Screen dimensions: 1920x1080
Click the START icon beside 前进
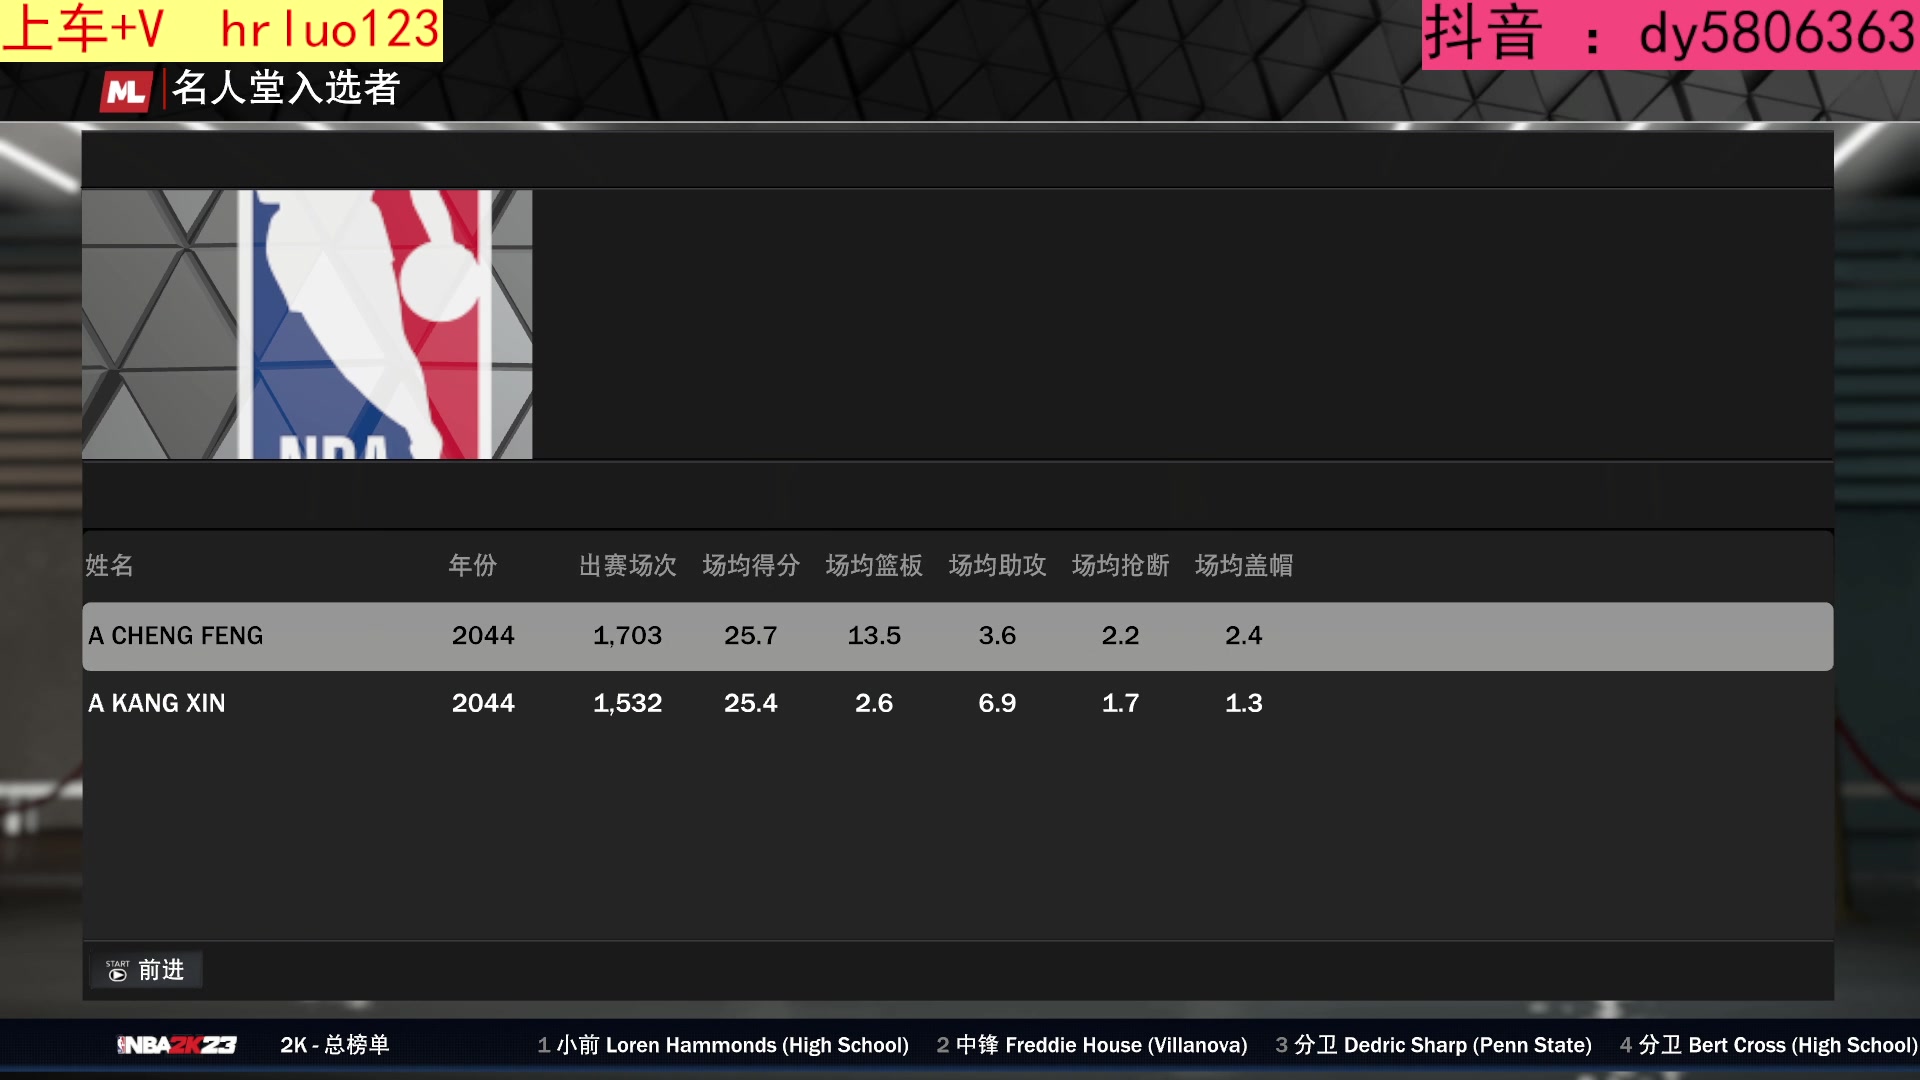tap(118, 970)
